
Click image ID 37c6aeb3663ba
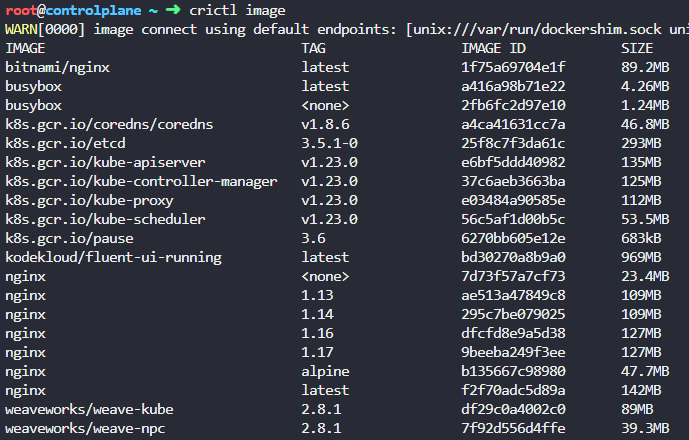click(x=513, y=181)
